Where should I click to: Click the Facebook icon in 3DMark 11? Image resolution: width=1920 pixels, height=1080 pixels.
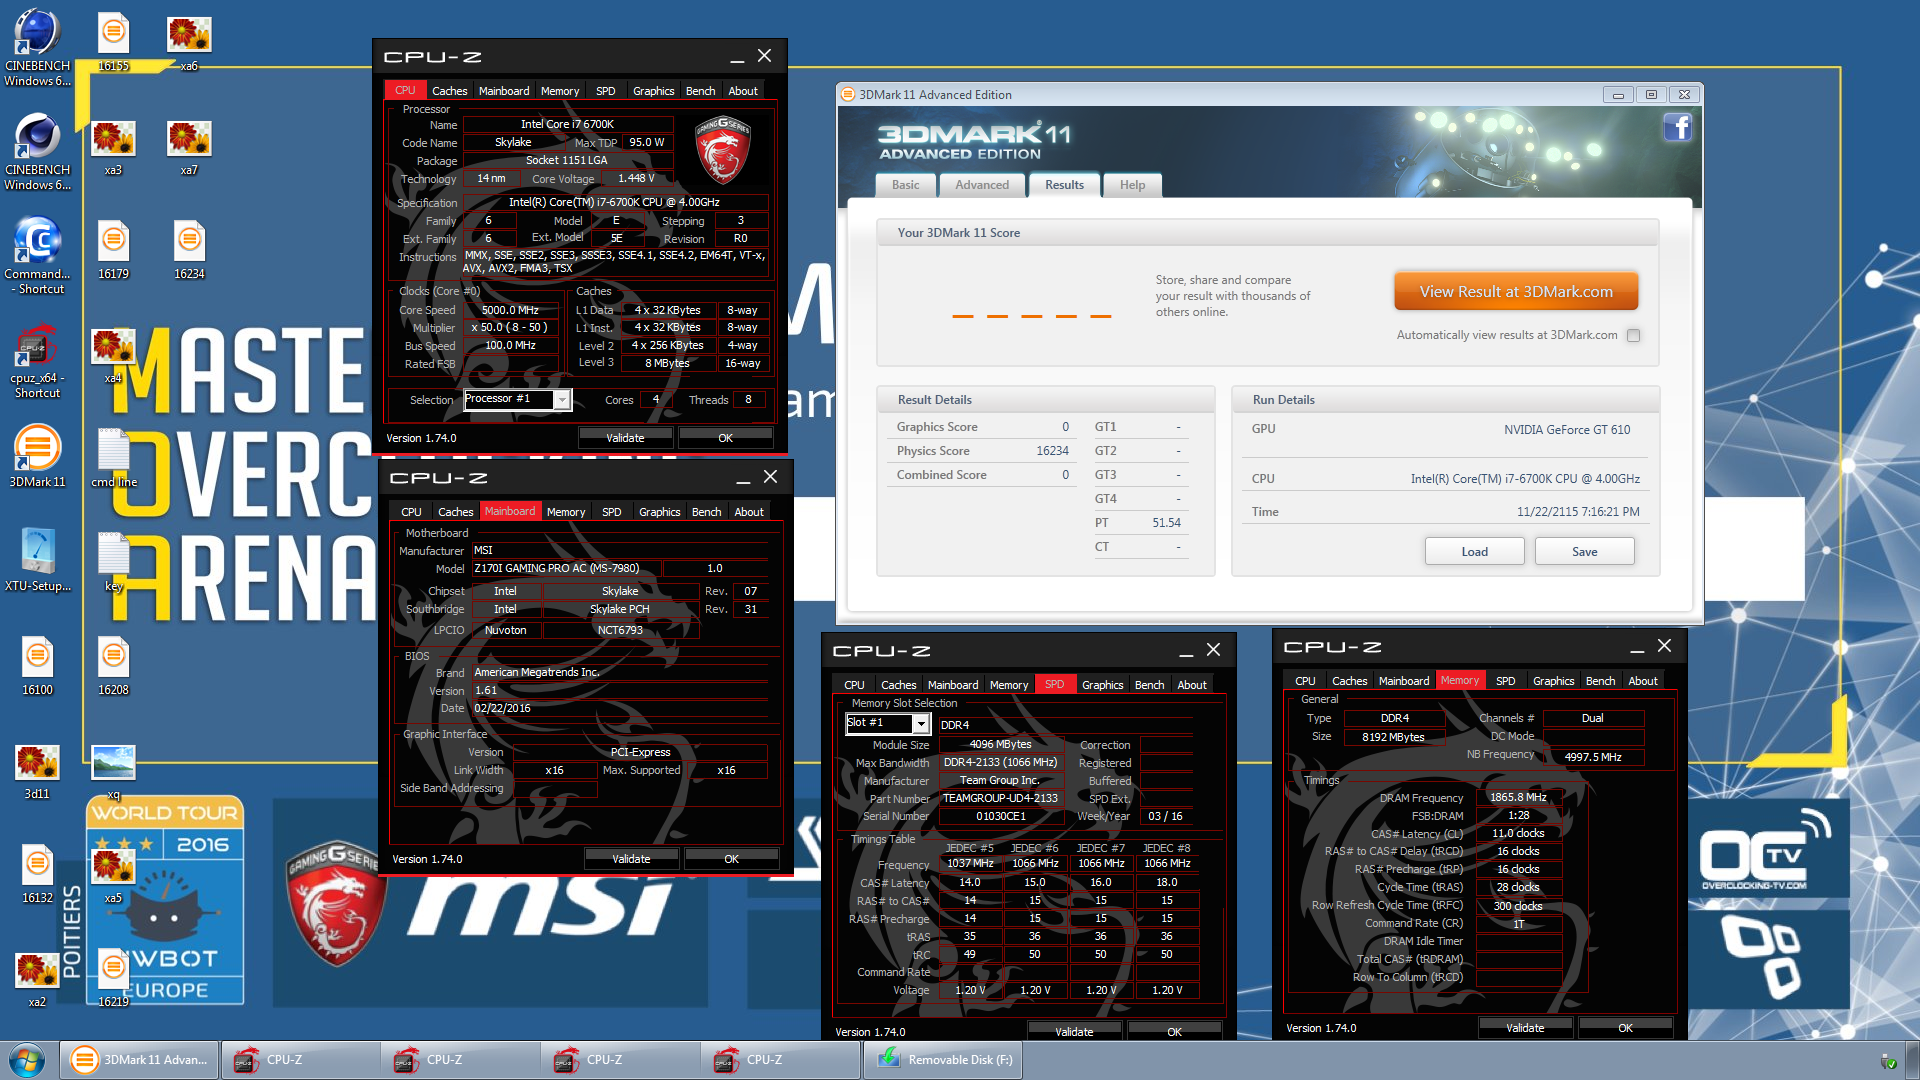tap(1677, 127)
